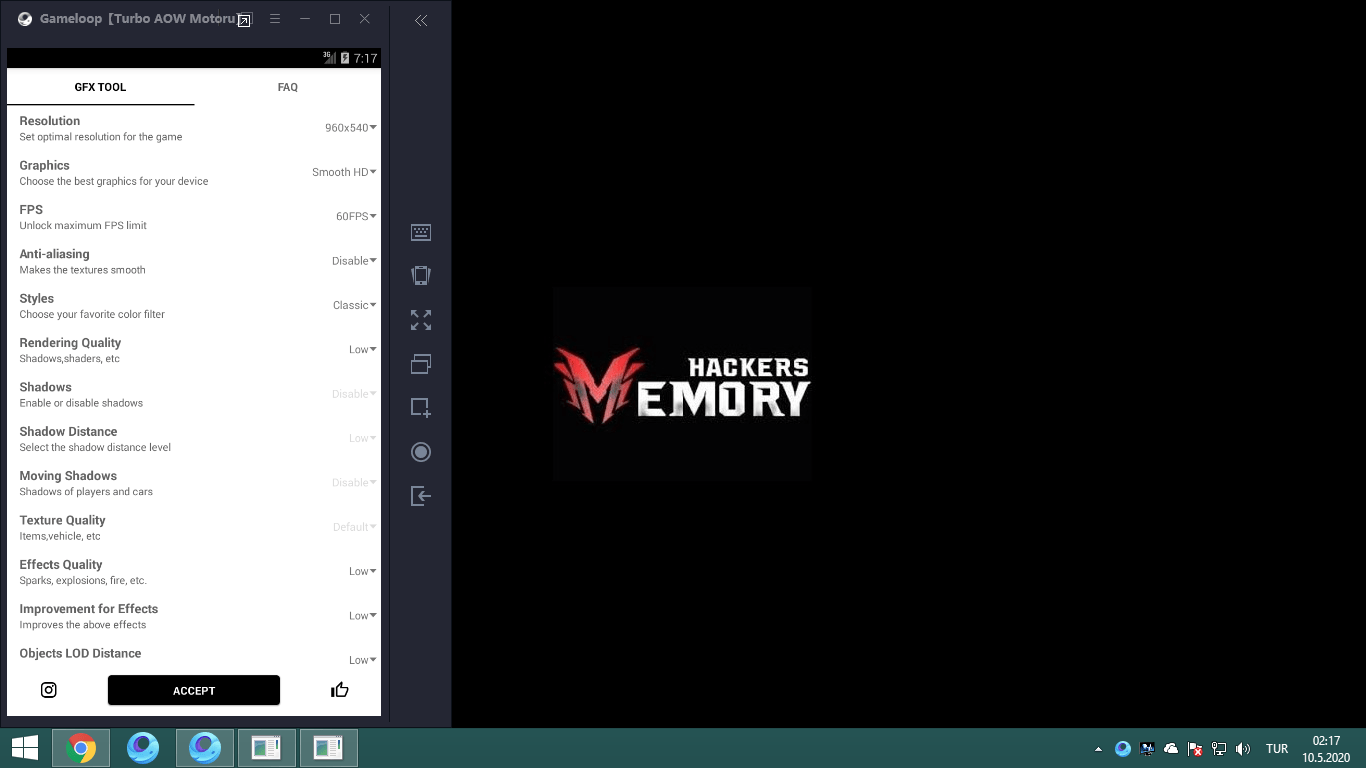Take a screenshot with the sidebar capture icon

click(421, 408)
